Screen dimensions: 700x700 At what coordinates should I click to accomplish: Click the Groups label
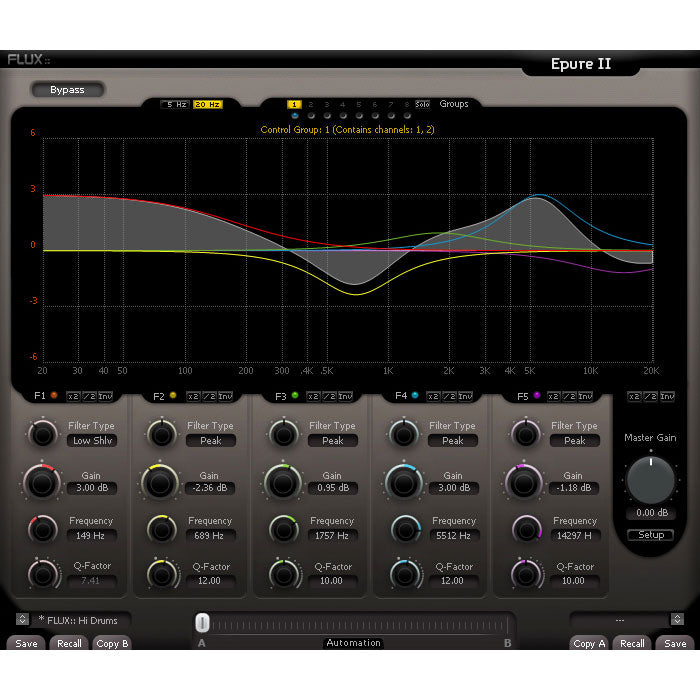(454, 104)
